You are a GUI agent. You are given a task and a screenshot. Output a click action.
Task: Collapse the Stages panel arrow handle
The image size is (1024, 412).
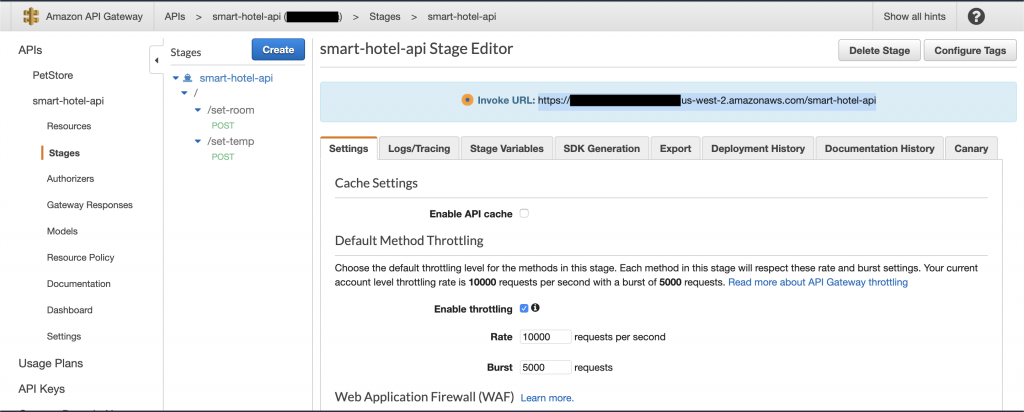(x=156, y=61)
